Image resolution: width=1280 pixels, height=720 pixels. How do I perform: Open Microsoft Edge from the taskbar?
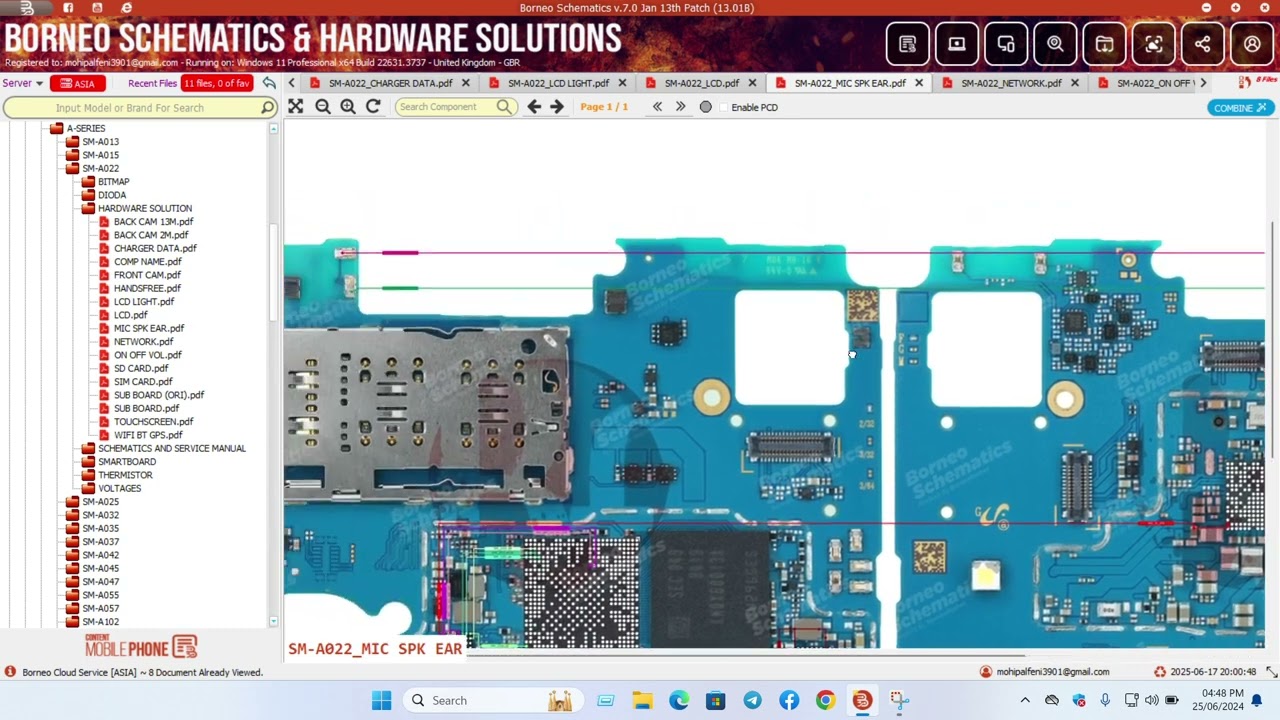point(679,700)
